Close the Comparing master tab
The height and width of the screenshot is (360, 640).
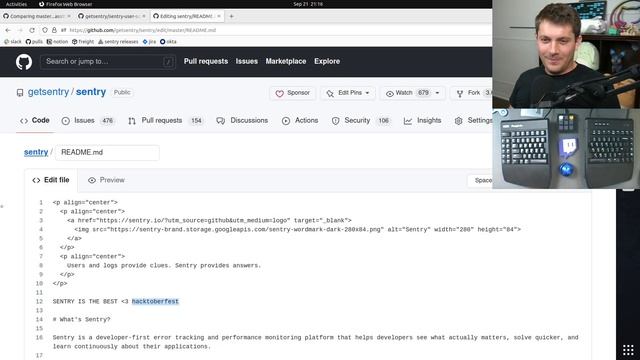point(69,16)
